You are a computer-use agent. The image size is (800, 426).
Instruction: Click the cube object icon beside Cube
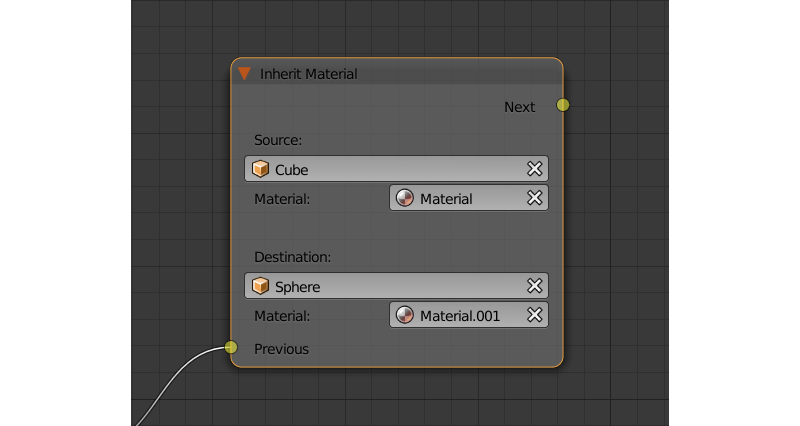260,170
